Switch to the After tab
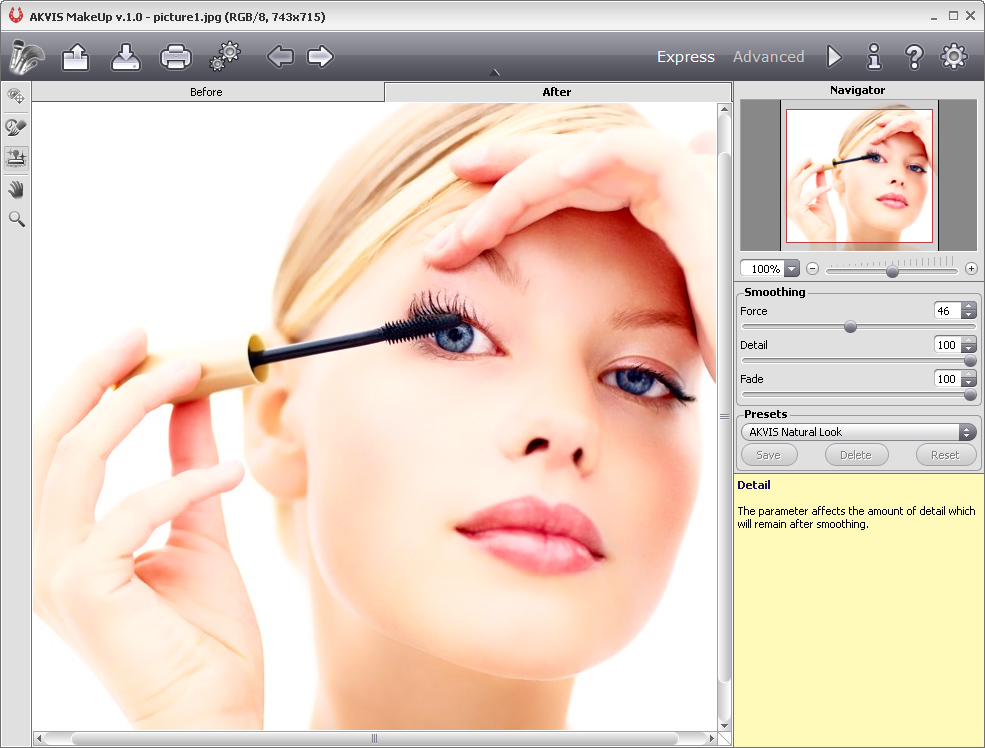 (x=558, y=92)
